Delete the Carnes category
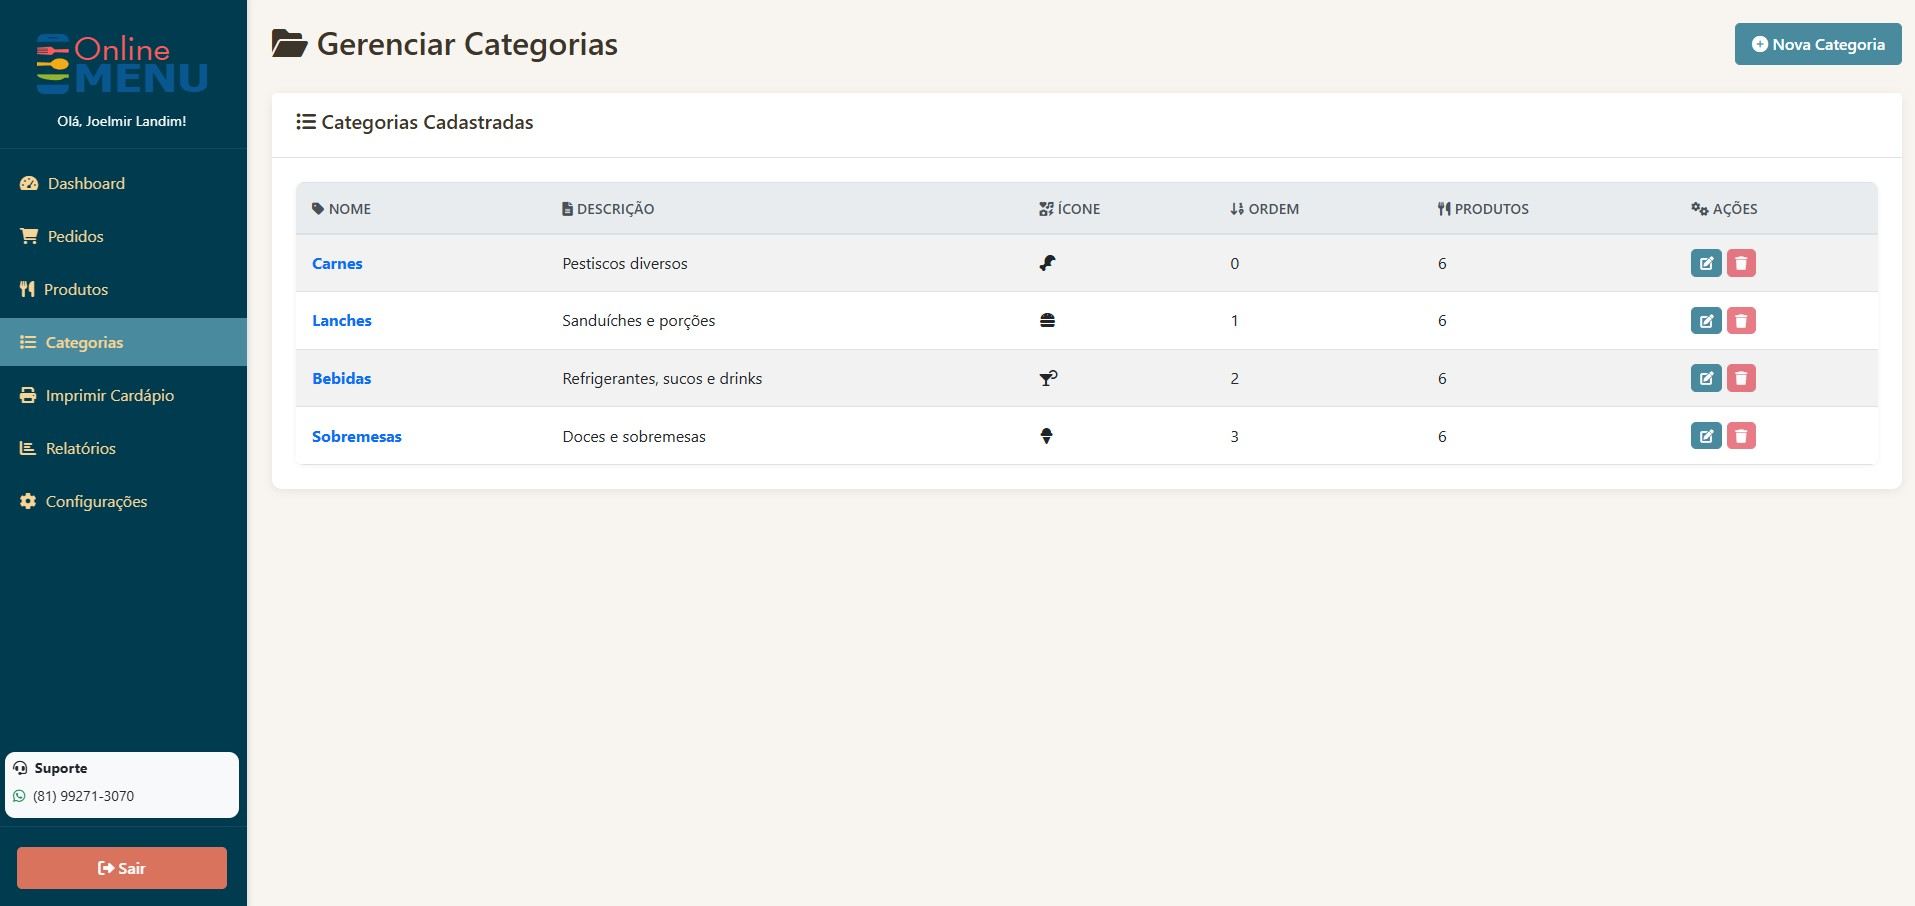 click(x=1742, y=263)
